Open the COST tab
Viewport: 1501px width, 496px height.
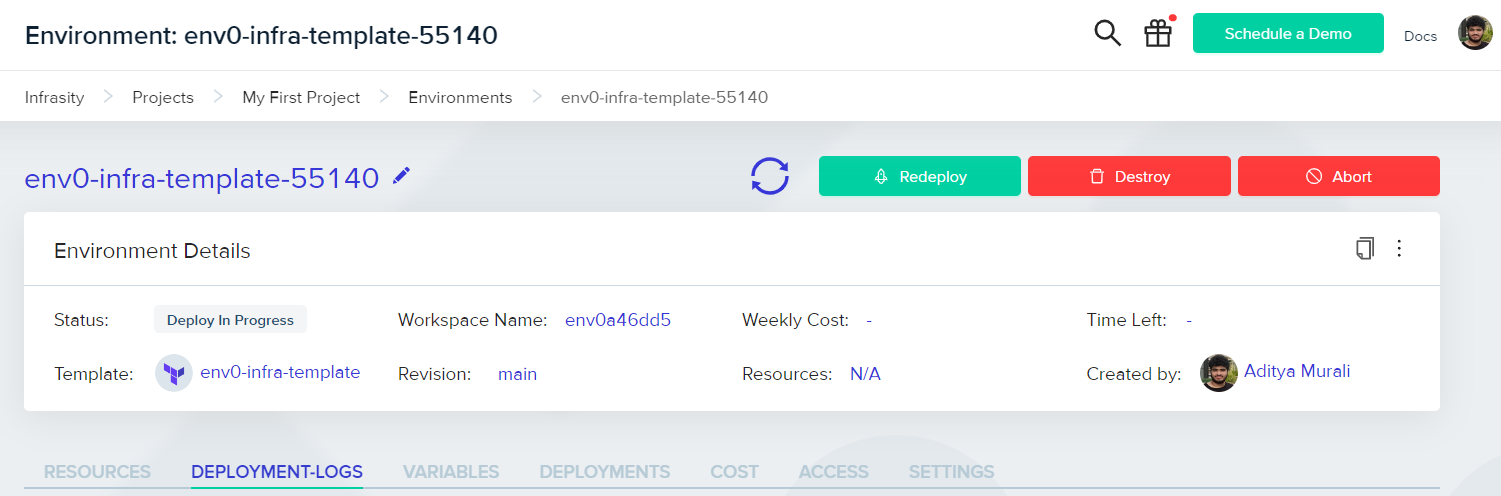pyautogui.click(x=735, y=472)
